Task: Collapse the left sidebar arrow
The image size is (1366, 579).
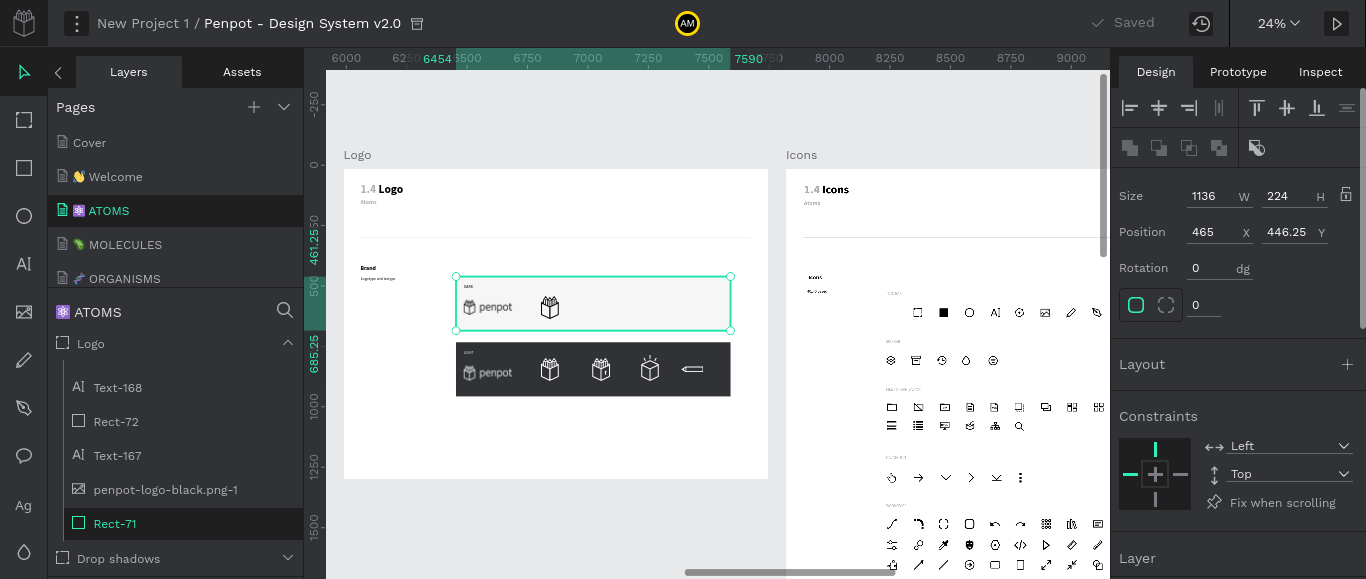Action: click(58, 72)
